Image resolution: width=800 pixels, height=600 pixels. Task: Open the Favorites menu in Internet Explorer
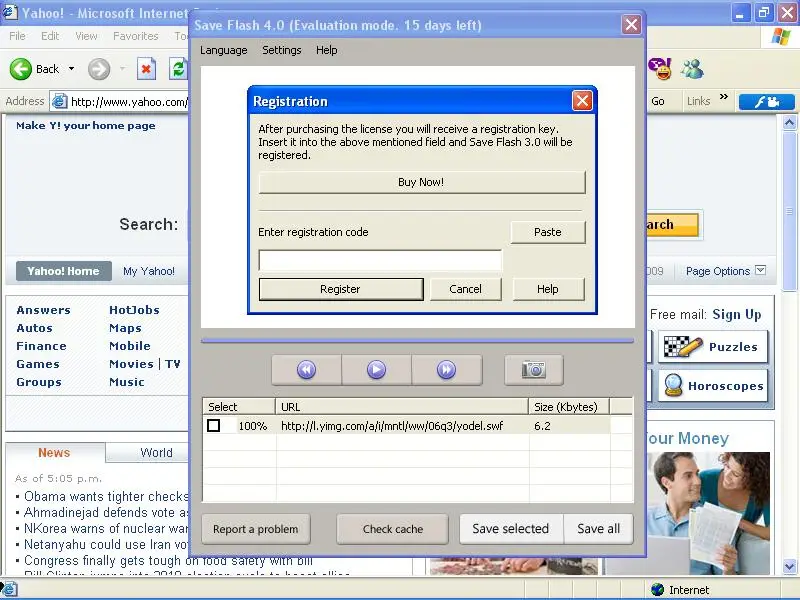pyautogui.click(x=136, y=36)
